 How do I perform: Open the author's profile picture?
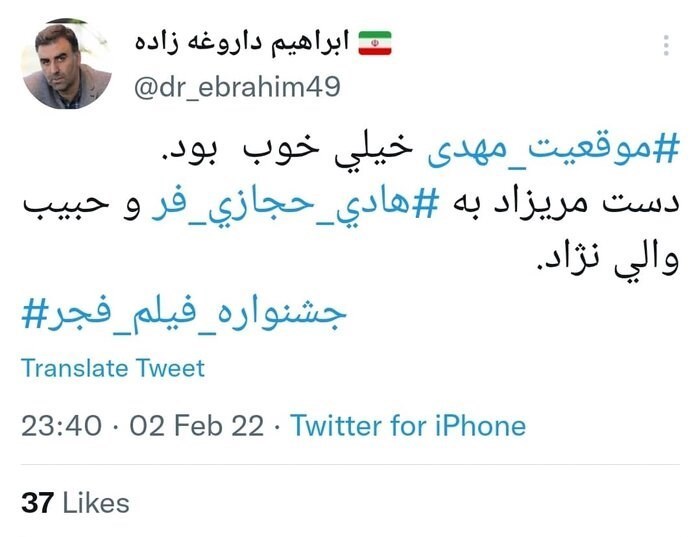[66, 64]
